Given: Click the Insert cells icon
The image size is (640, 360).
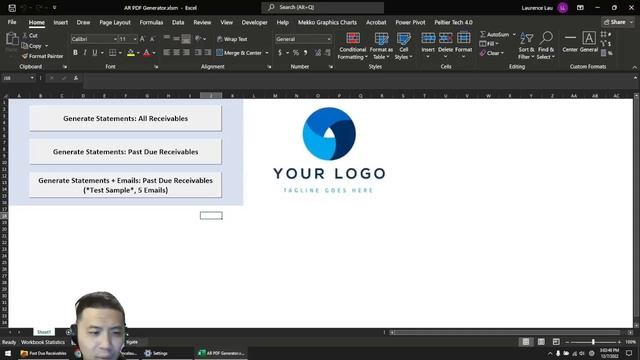Looking at the screenshot, I should (x=428, y=38).
